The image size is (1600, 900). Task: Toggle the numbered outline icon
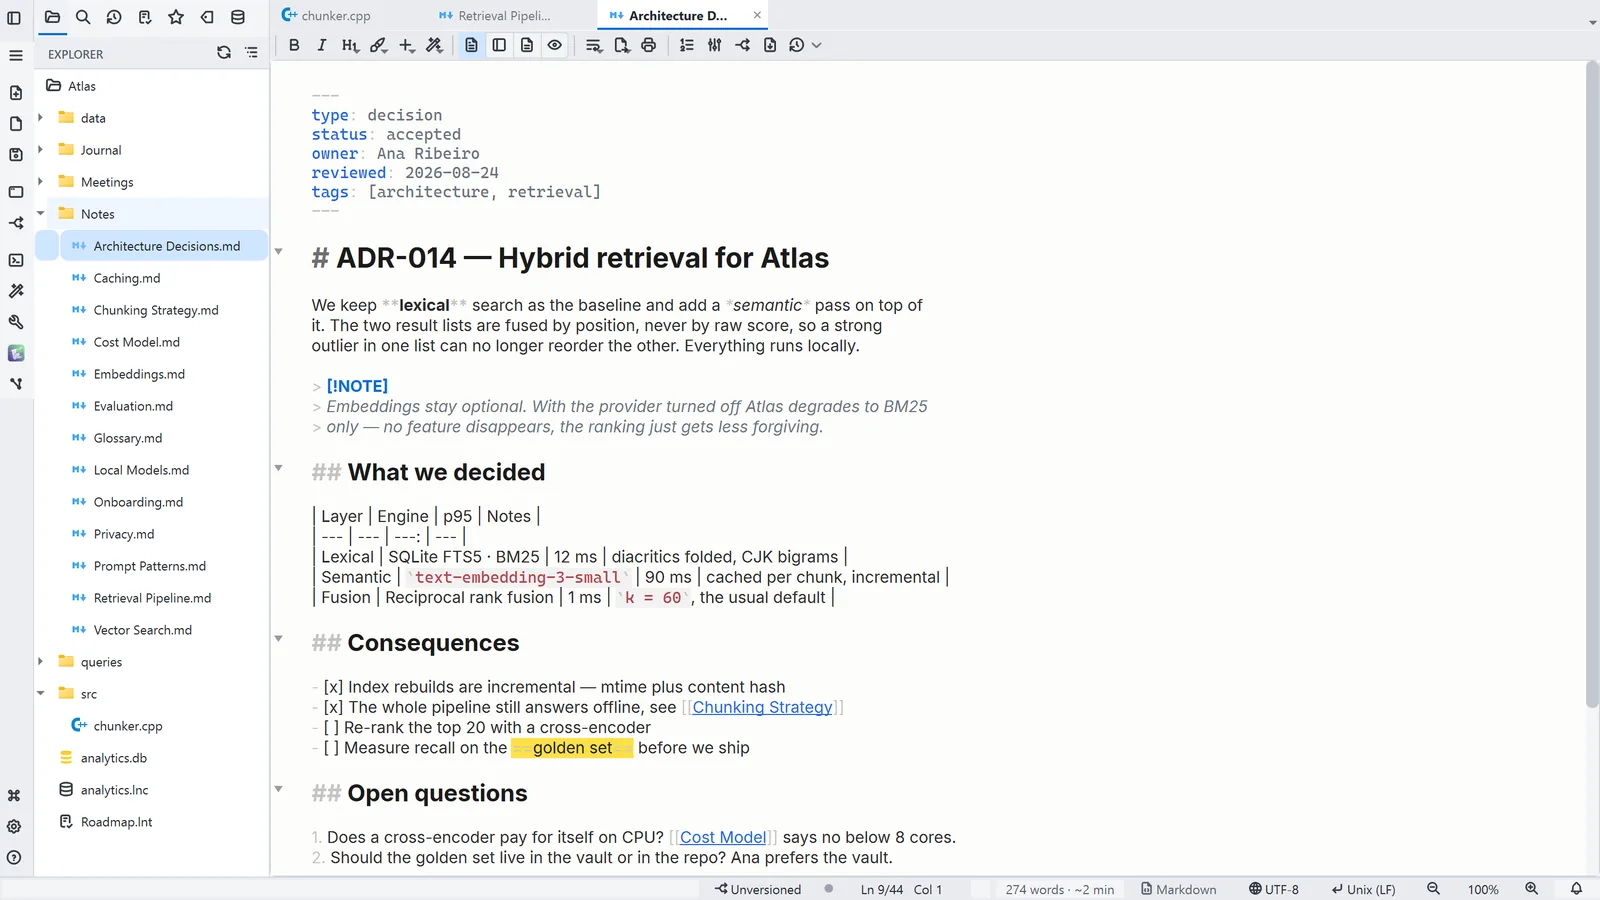687,45
